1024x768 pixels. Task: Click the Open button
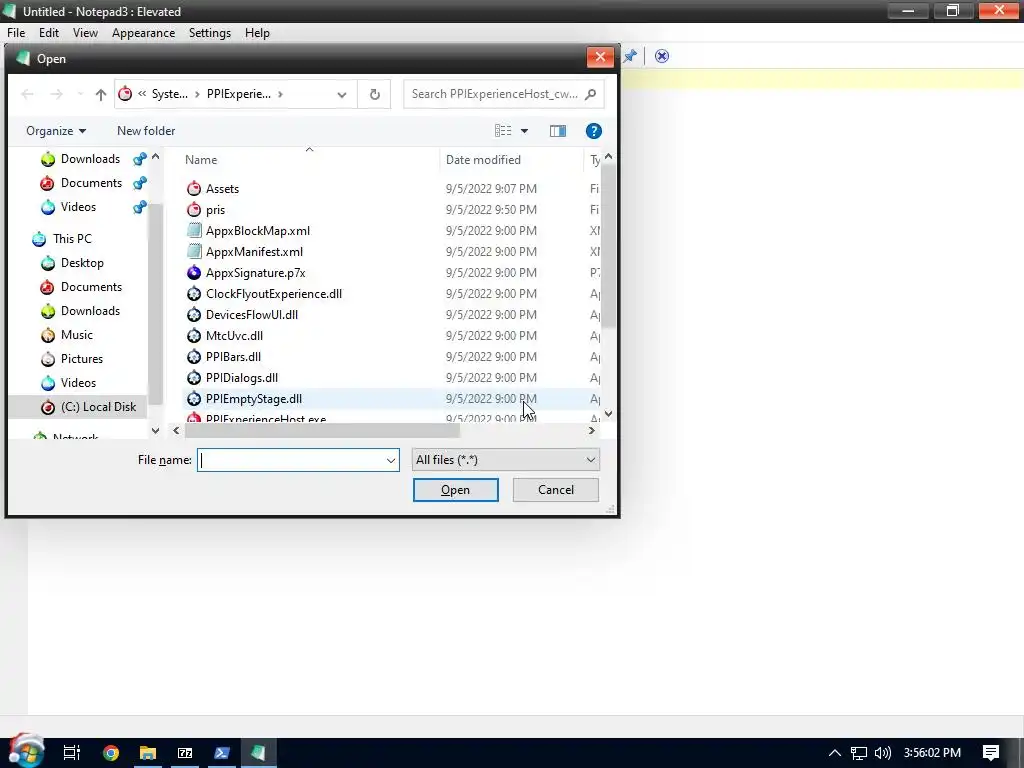(x=456, y=490)
